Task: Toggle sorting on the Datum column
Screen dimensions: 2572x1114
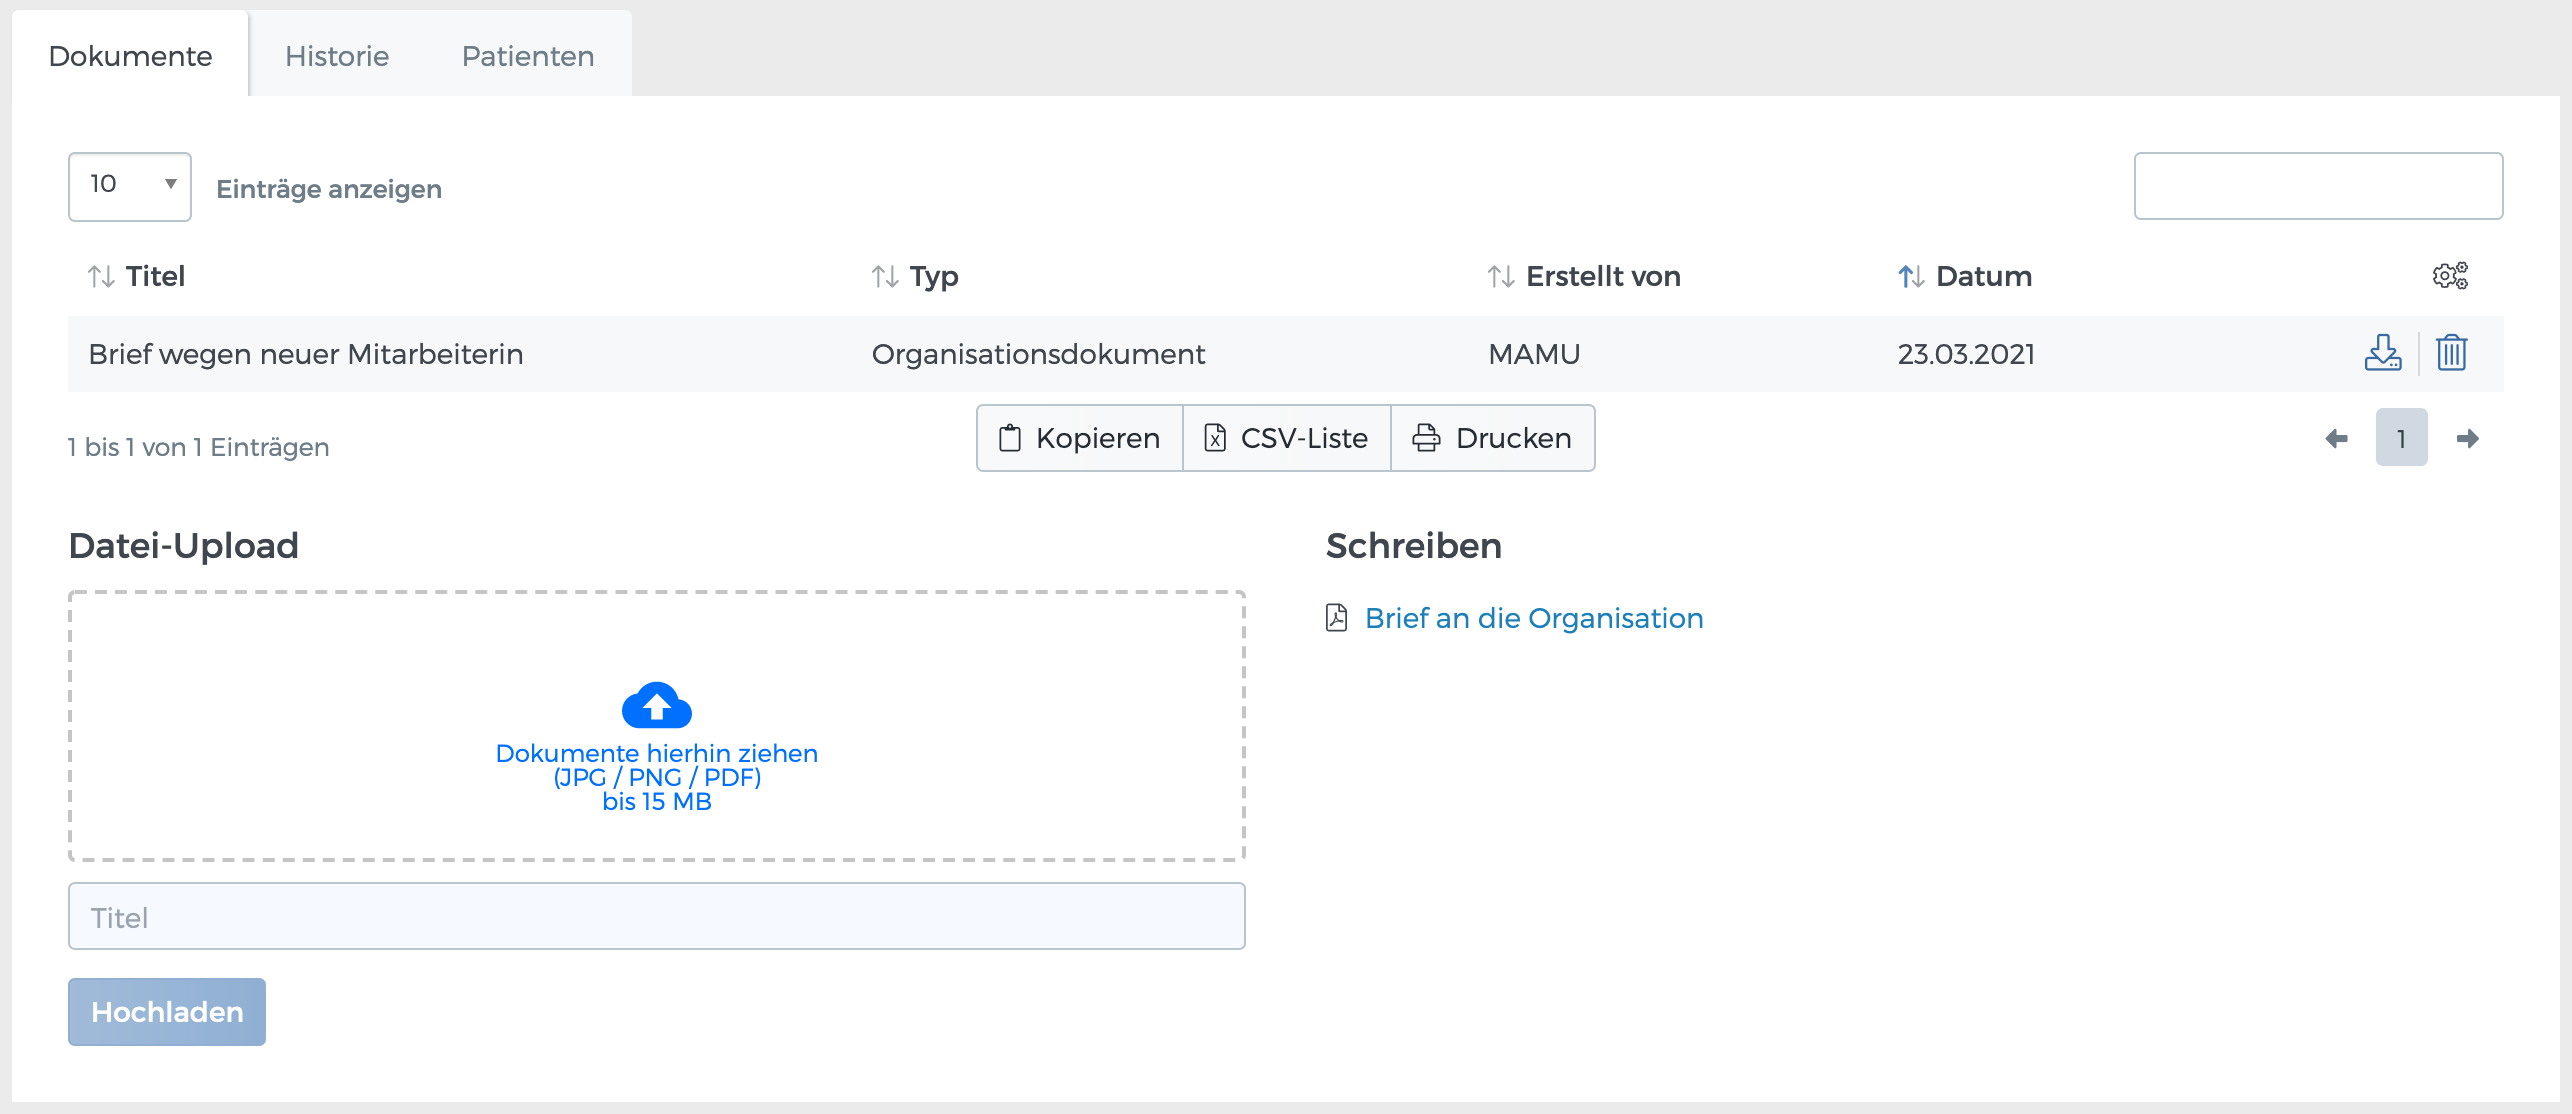Action: (x=1910, y=276)
